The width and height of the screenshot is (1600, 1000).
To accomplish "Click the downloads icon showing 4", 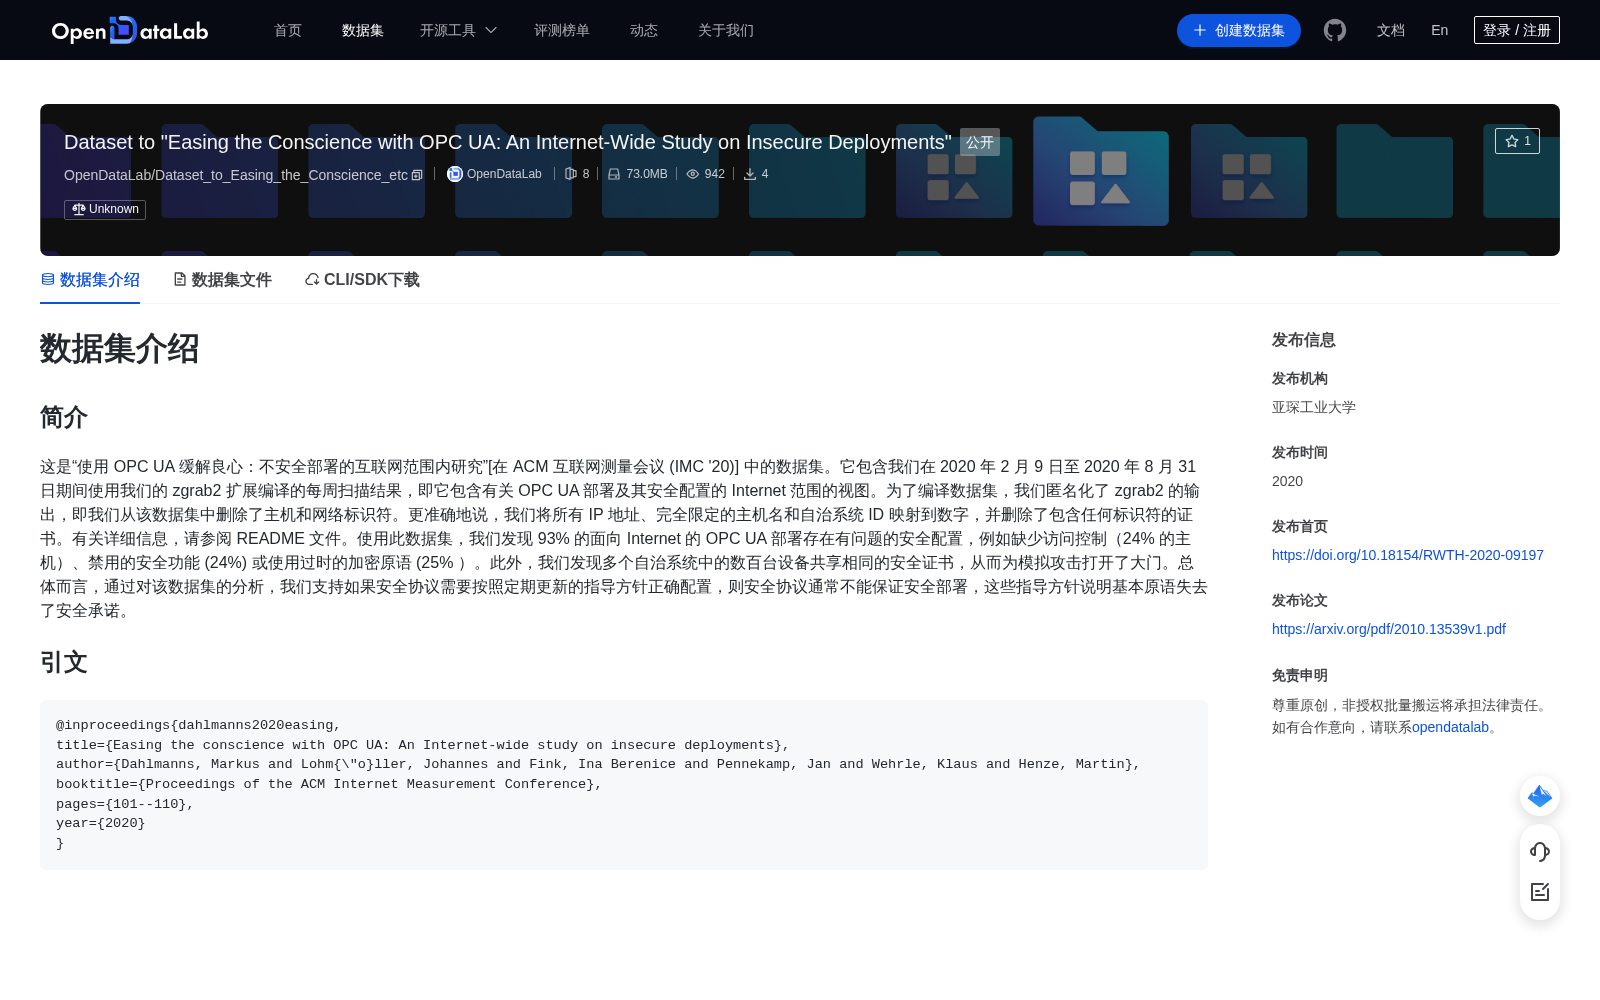I will tap(750, 174).
